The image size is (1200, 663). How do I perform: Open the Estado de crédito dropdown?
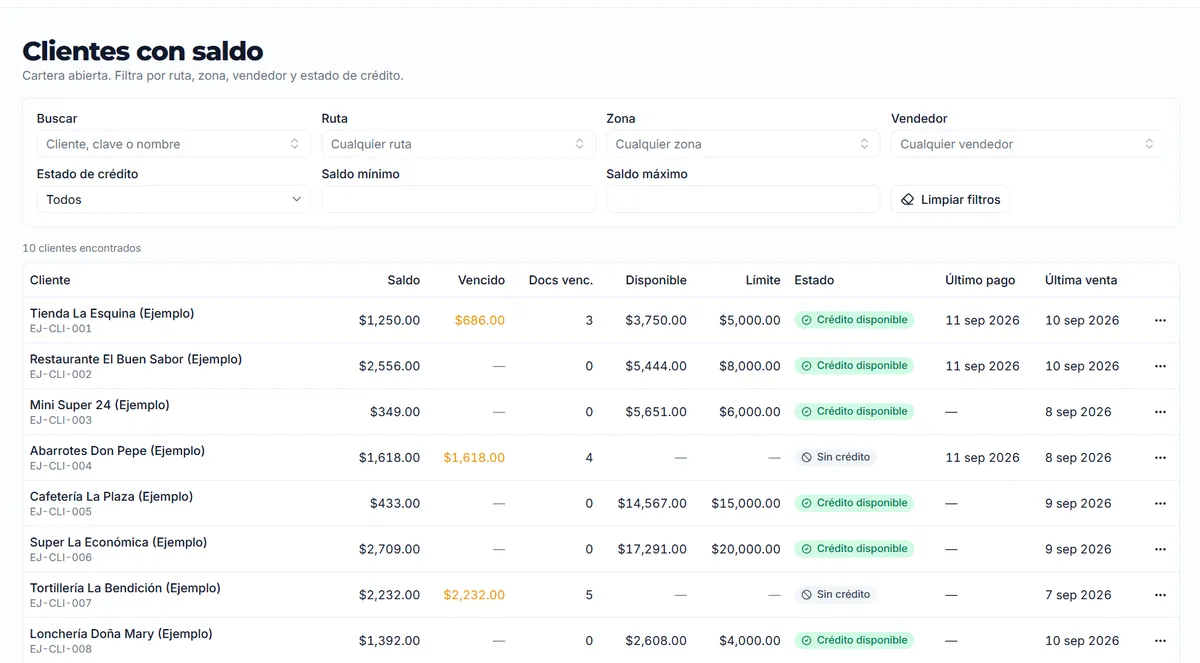point(173,200)
